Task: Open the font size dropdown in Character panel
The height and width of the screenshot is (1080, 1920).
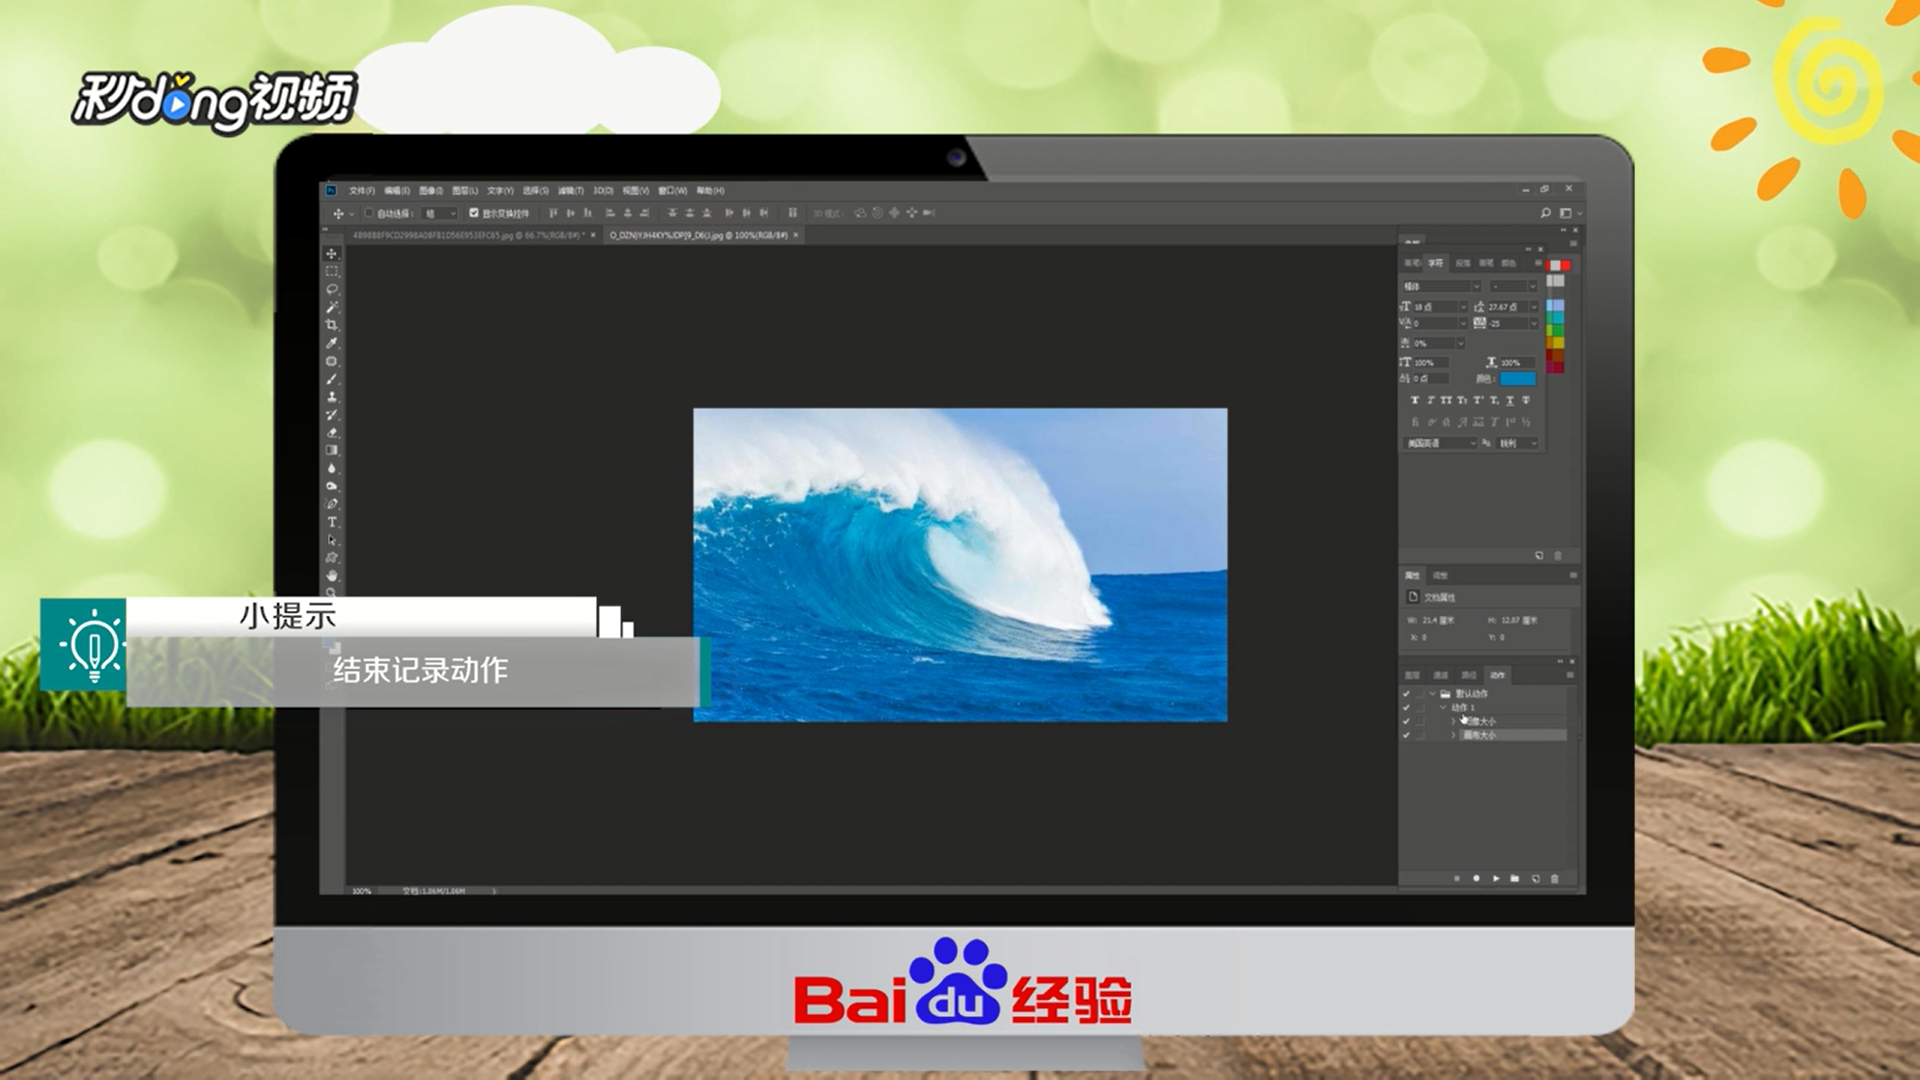Action: point(1463,307)
